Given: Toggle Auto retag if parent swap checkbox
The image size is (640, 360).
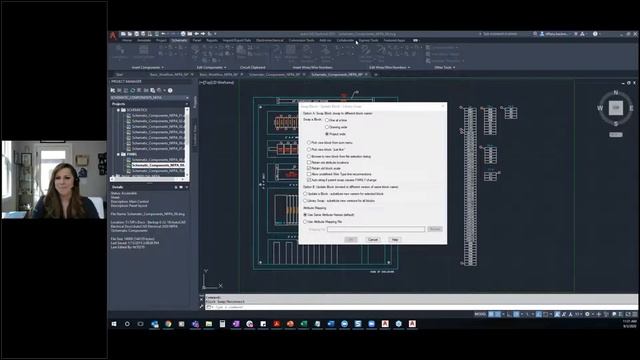Looking at the screenshot, I should (309, 180).
